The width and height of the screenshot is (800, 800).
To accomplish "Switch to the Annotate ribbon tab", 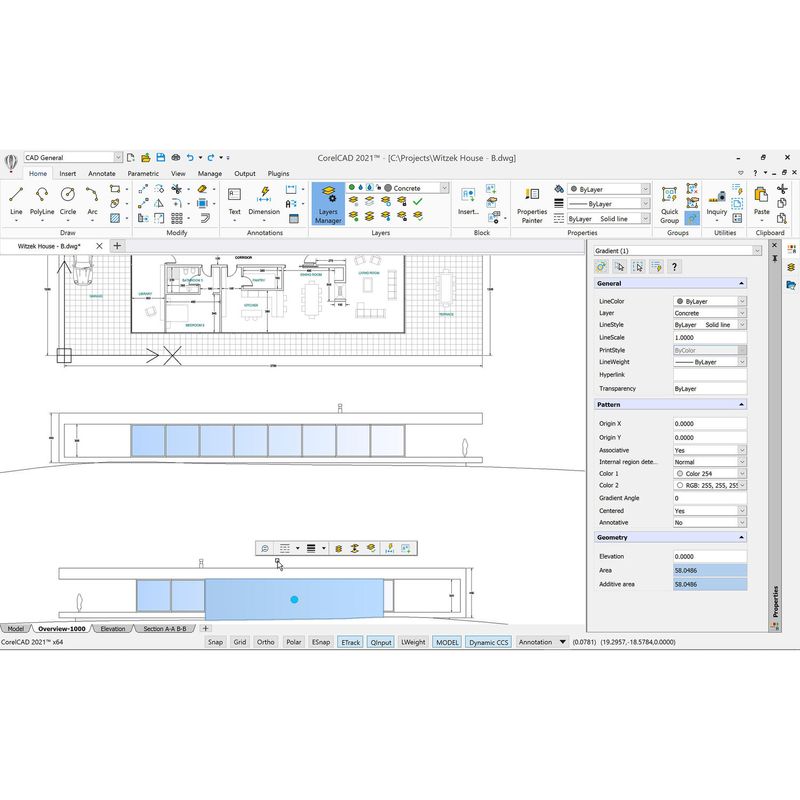I will [102, 173].
